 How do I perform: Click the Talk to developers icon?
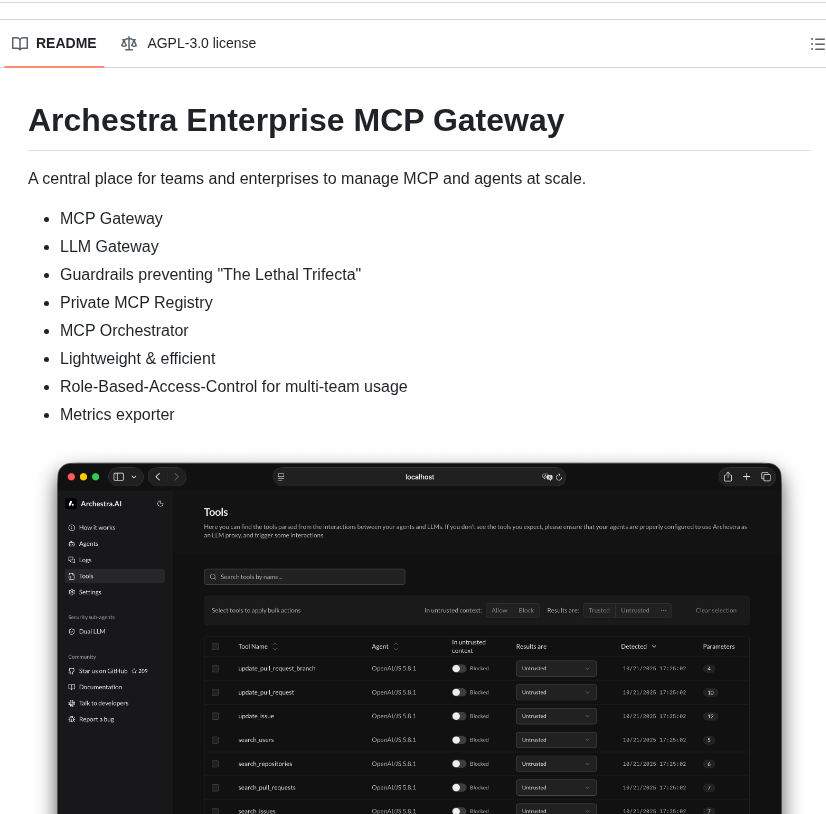[x=71, y=703]
